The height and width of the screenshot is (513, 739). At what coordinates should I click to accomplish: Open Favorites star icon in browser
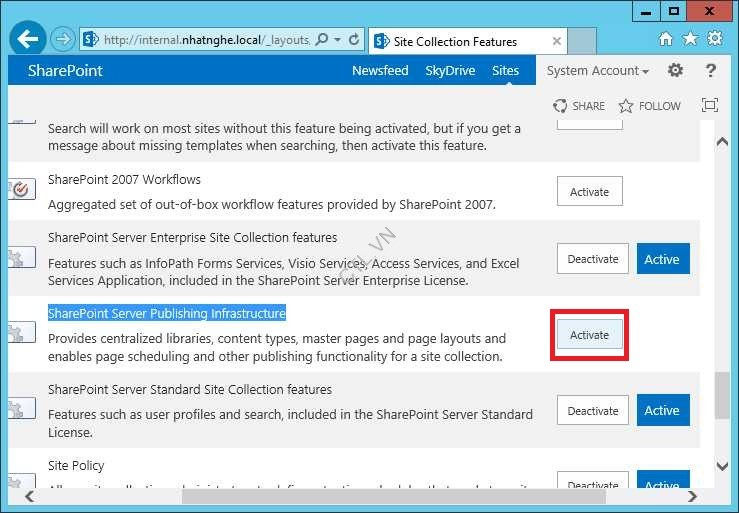tap(690, 39)
